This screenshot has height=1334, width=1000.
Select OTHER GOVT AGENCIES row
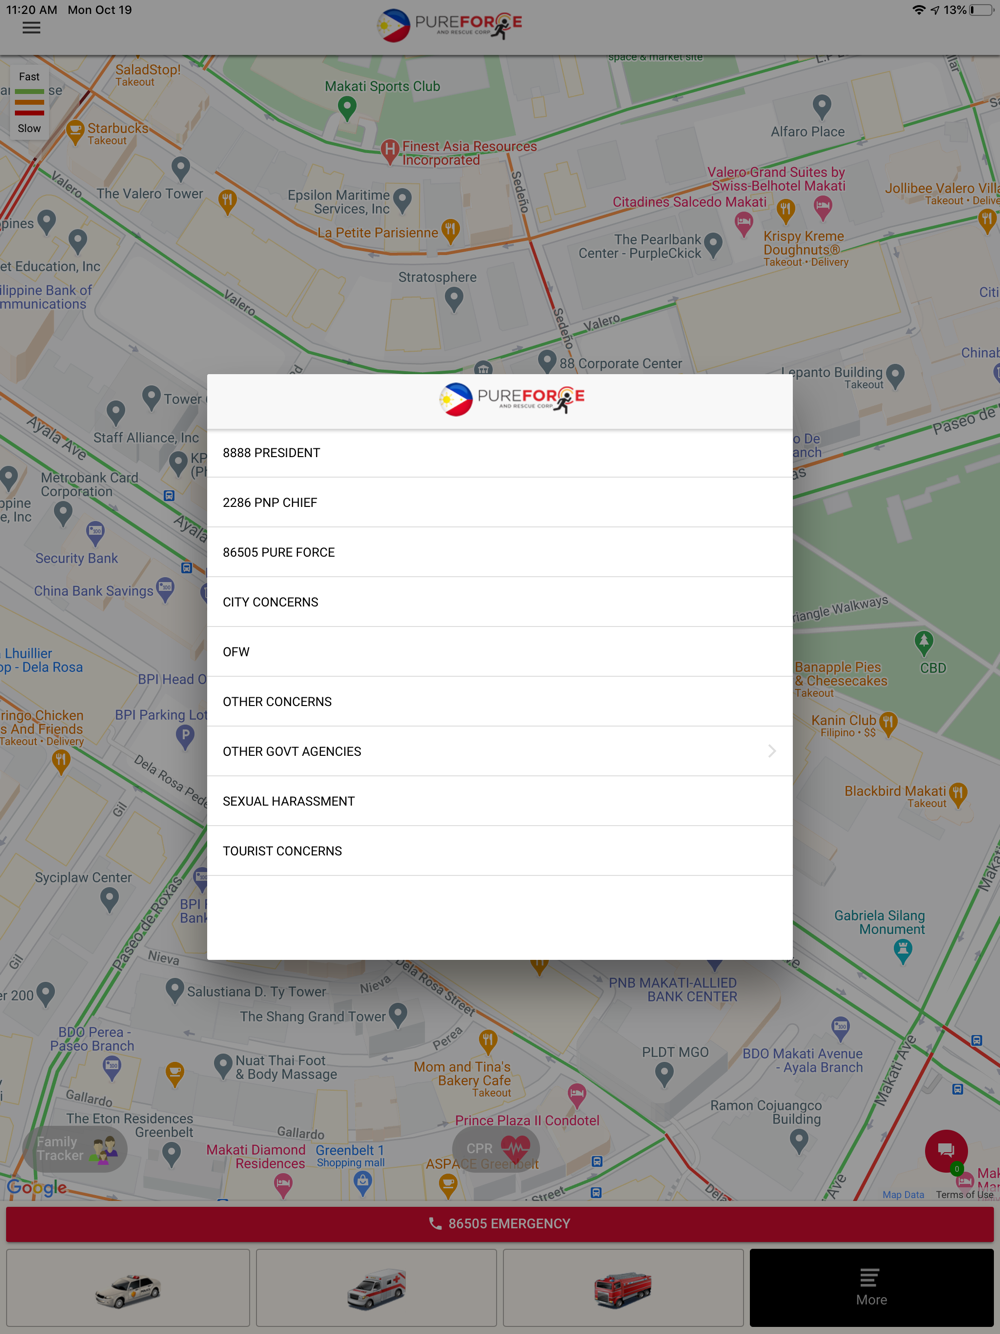pos(500,752)
